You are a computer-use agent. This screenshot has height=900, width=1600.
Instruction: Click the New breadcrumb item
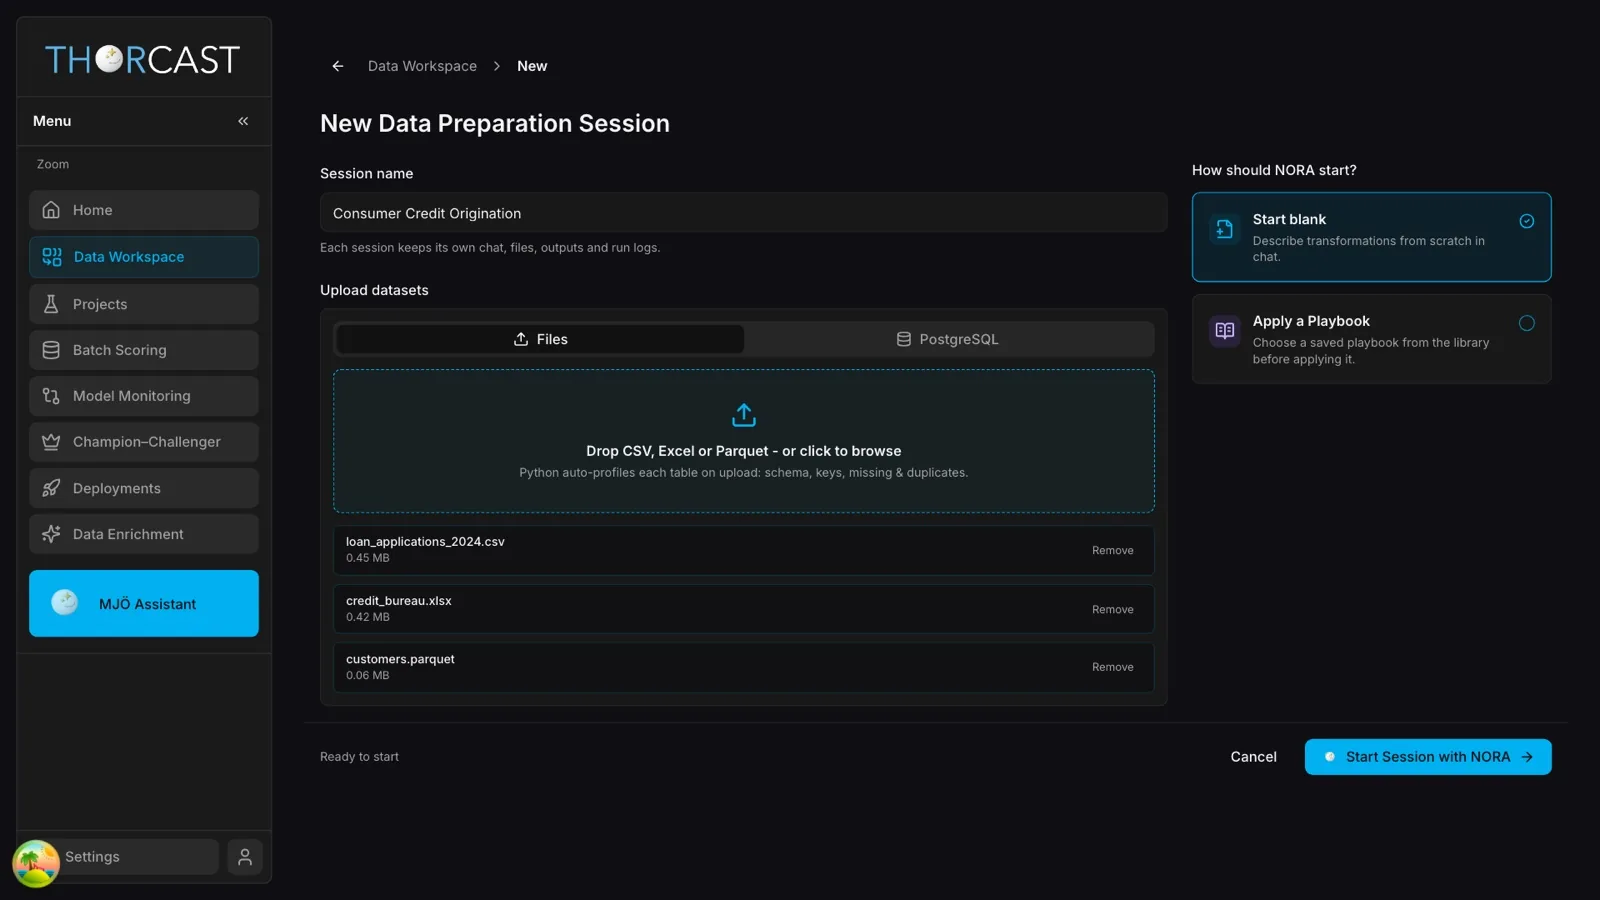tap(532, 66)
